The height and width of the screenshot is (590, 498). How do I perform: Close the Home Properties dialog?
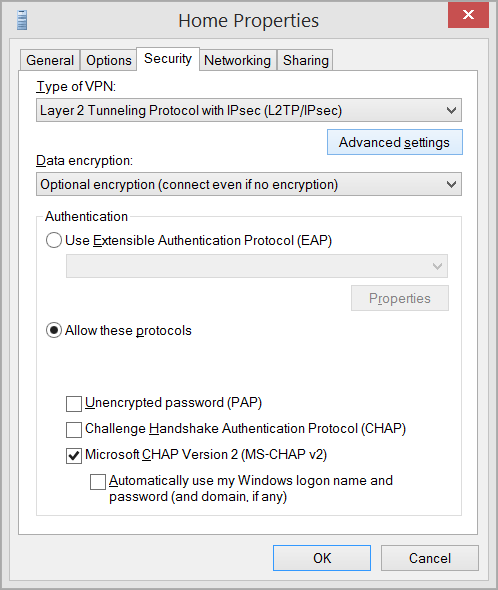coord(468,15)
